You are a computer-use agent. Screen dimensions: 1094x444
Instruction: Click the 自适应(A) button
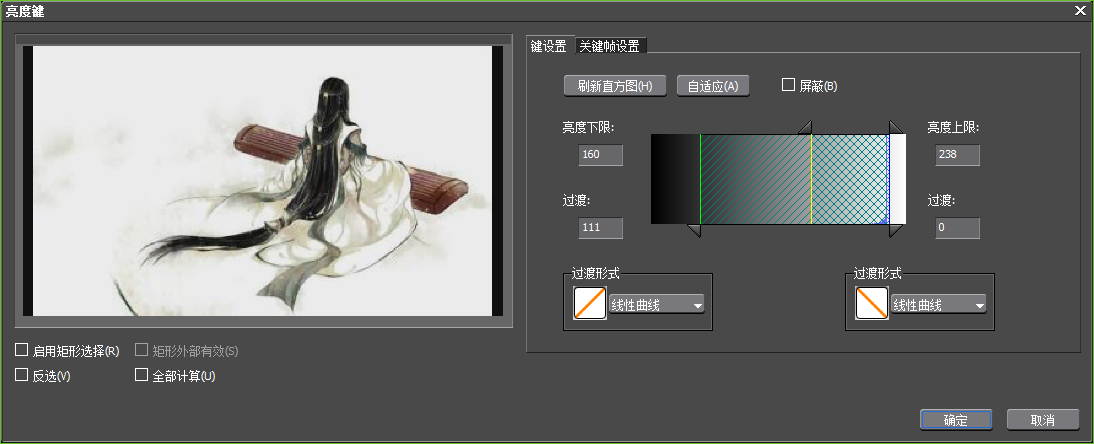tap(713, 86)
